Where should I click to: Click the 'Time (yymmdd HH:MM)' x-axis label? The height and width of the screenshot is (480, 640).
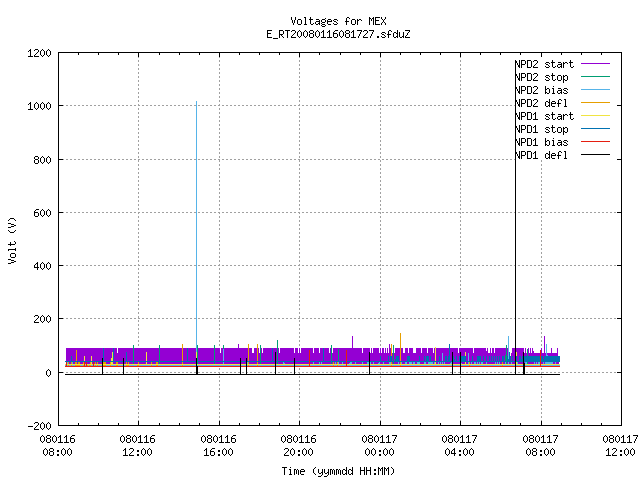(338, 471)
